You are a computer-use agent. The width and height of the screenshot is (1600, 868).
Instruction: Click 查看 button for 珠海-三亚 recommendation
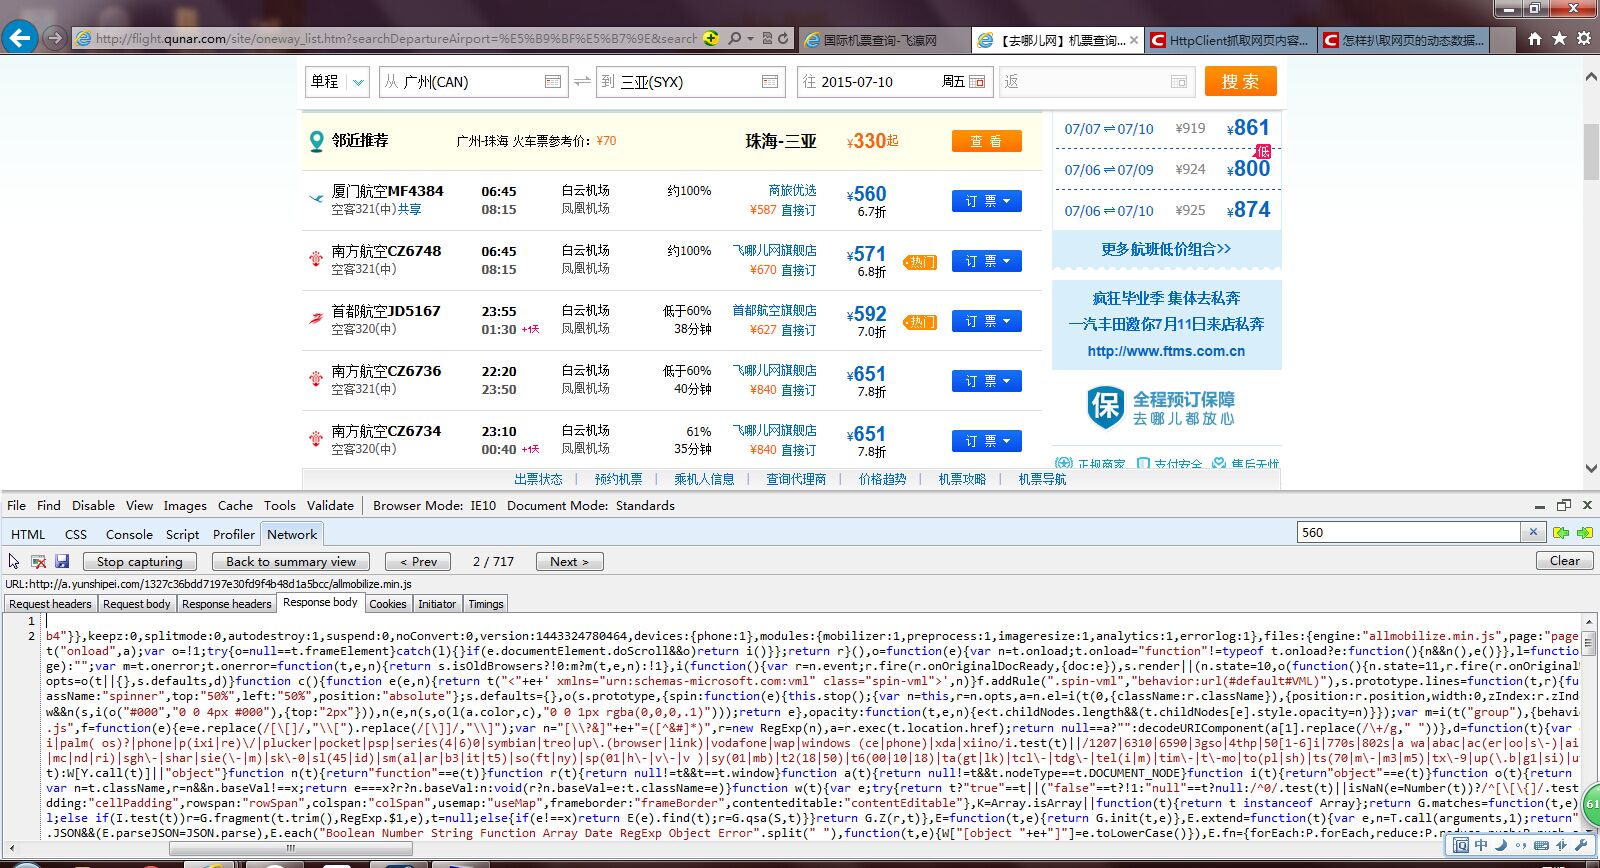986,141
